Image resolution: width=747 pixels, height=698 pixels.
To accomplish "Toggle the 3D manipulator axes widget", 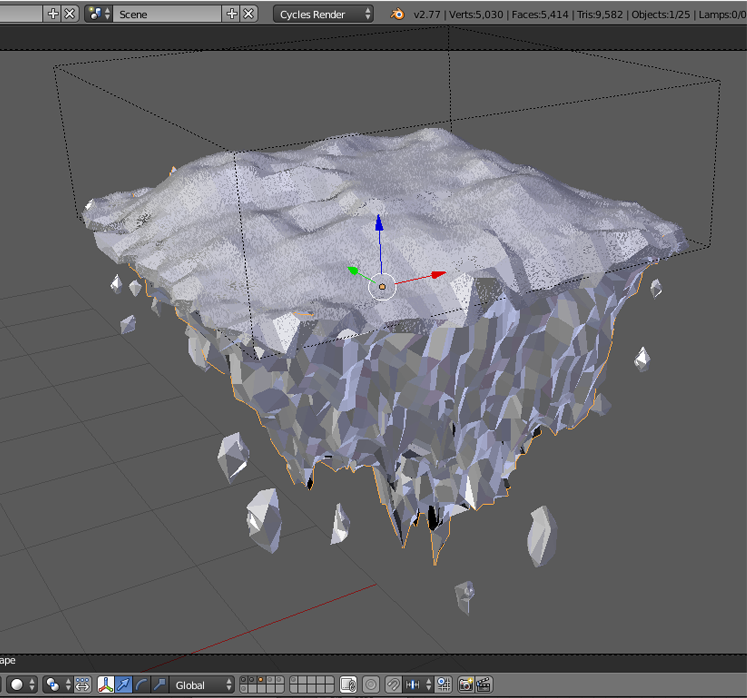I will coord(105,685).
